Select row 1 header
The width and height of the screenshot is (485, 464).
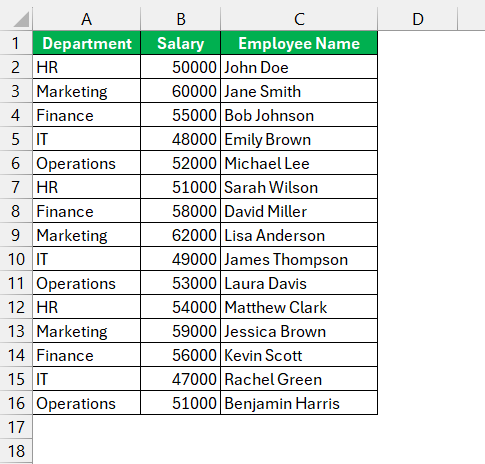pos(16,43)
